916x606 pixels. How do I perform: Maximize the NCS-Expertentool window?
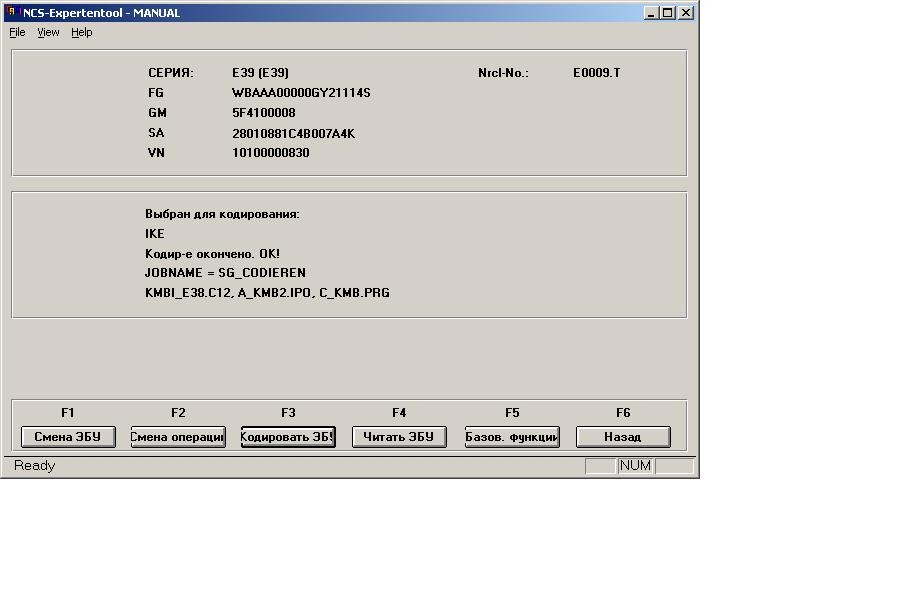click(x=668, y=13)
